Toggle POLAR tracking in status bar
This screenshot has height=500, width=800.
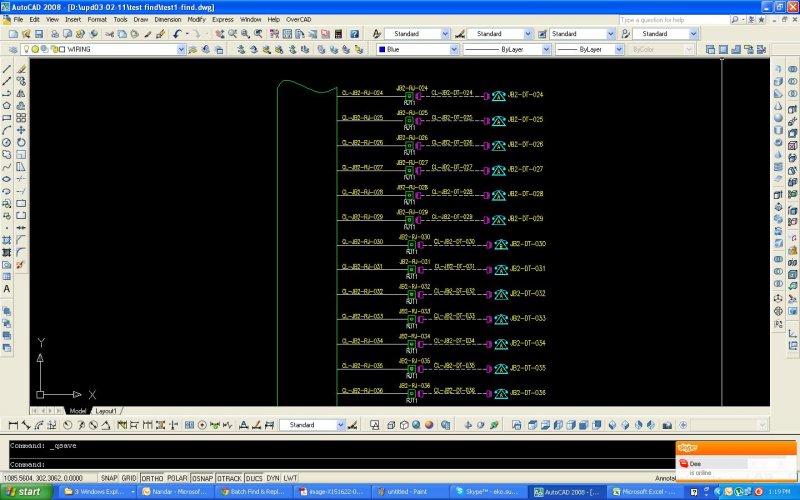coord(177,478)
